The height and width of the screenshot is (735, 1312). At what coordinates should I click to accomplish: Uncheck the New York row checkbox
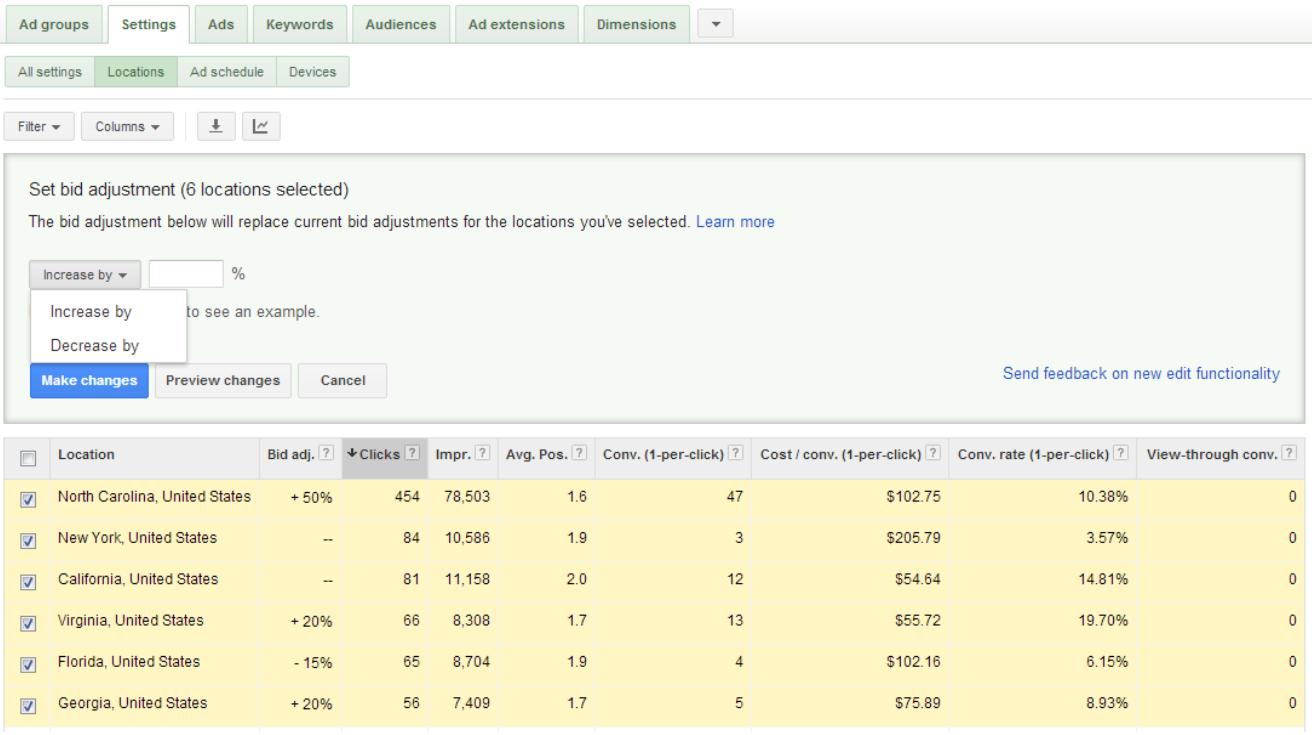27,539
